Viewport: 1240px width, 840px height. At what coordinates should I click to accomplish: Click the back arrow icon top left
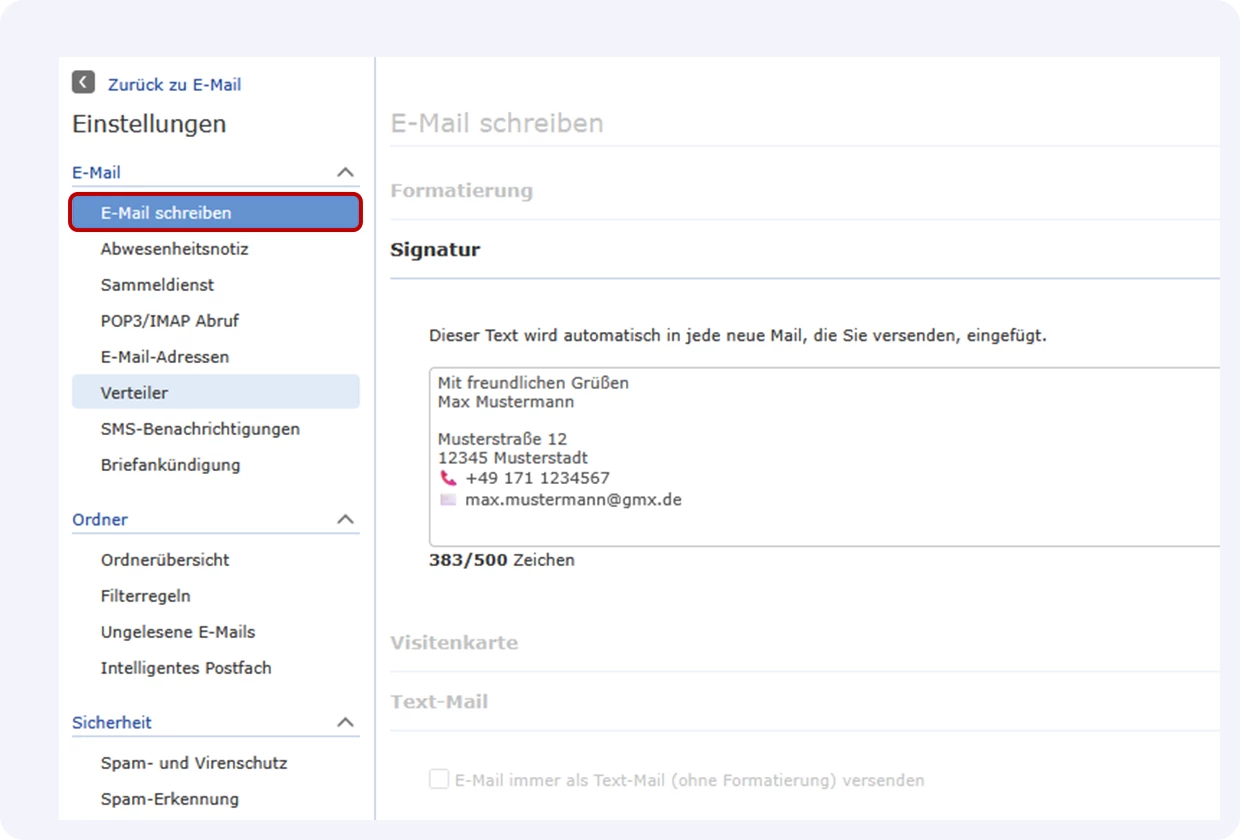[83, 83]
